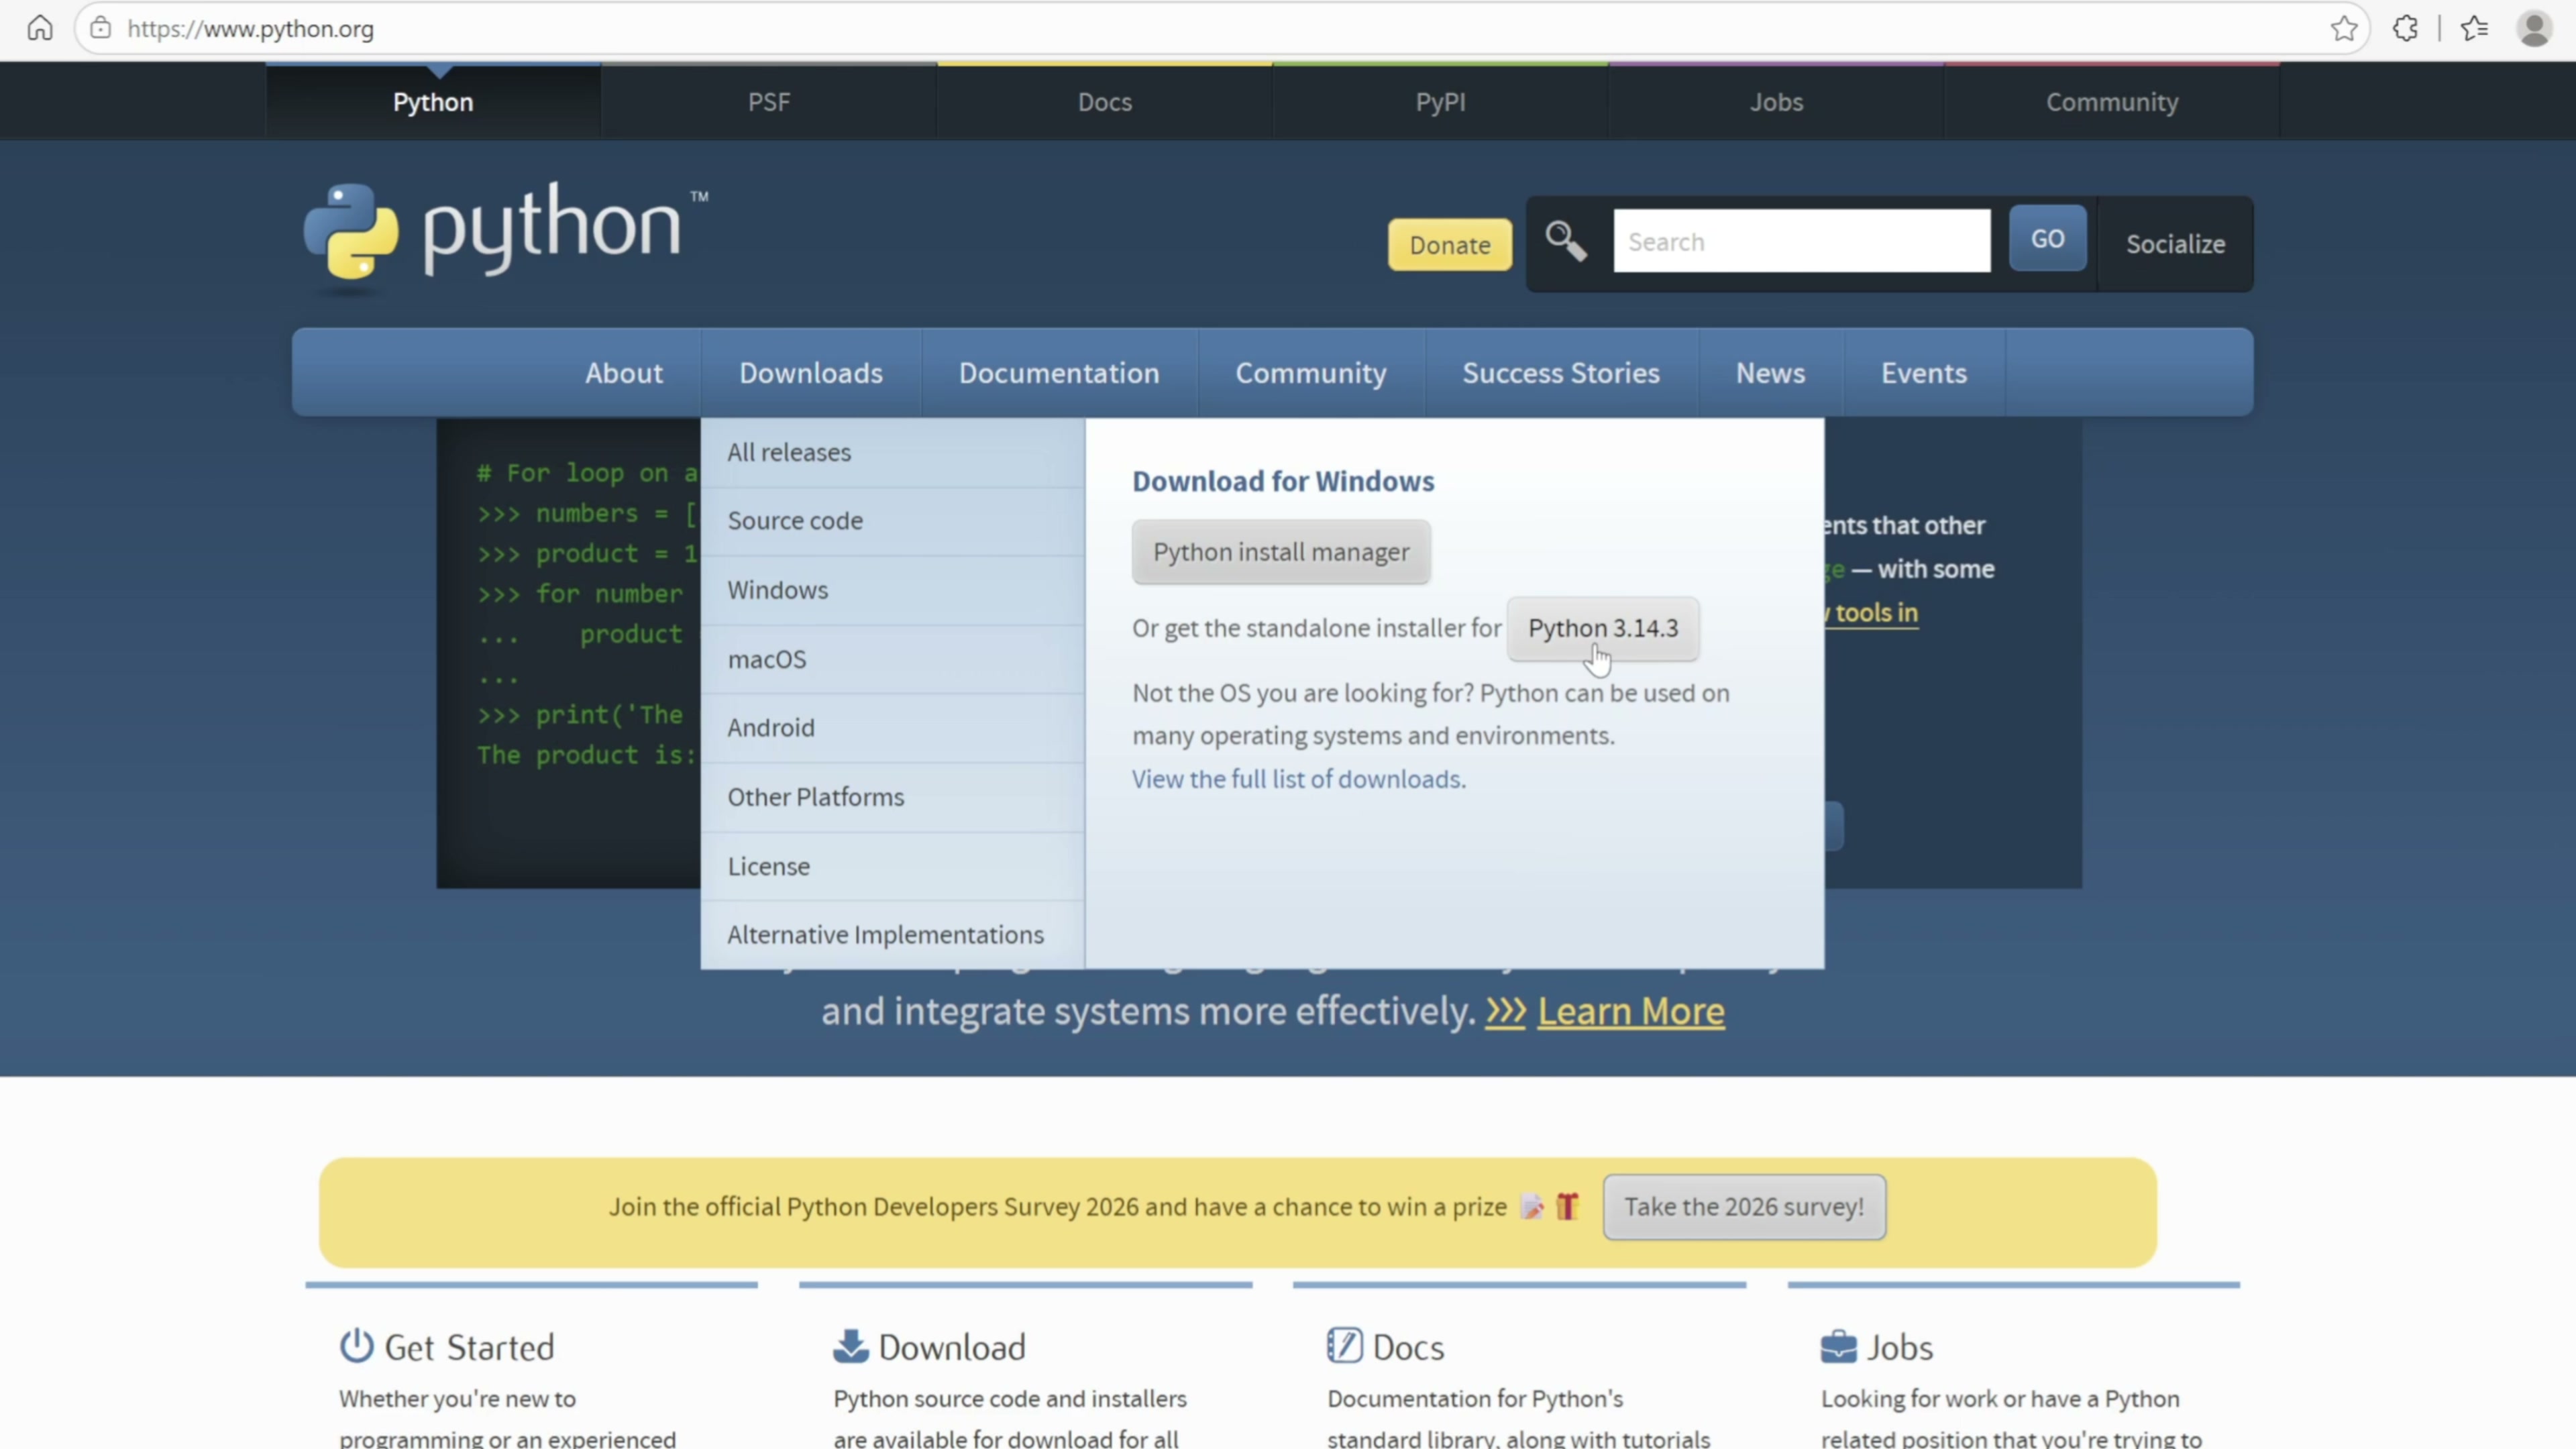Viewport: 2576px width, 1449px height.
Task: Click the Python install manager button
Action: pyautogui.click(x=1281, y=552)
